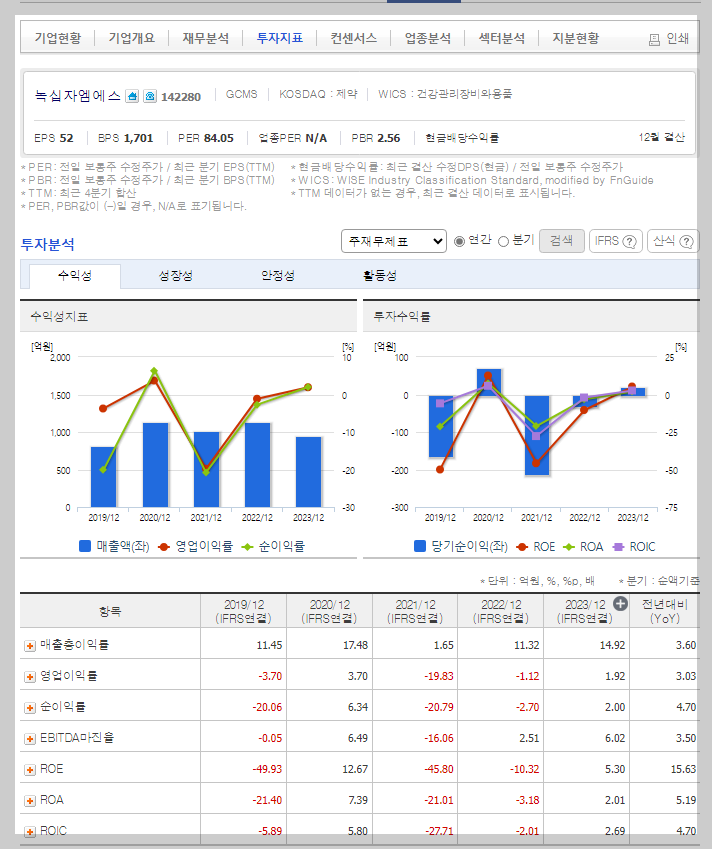Click the EPS 52 value
Screen dimensions: 712x849
pyautogui.click(x=66, y=138)
